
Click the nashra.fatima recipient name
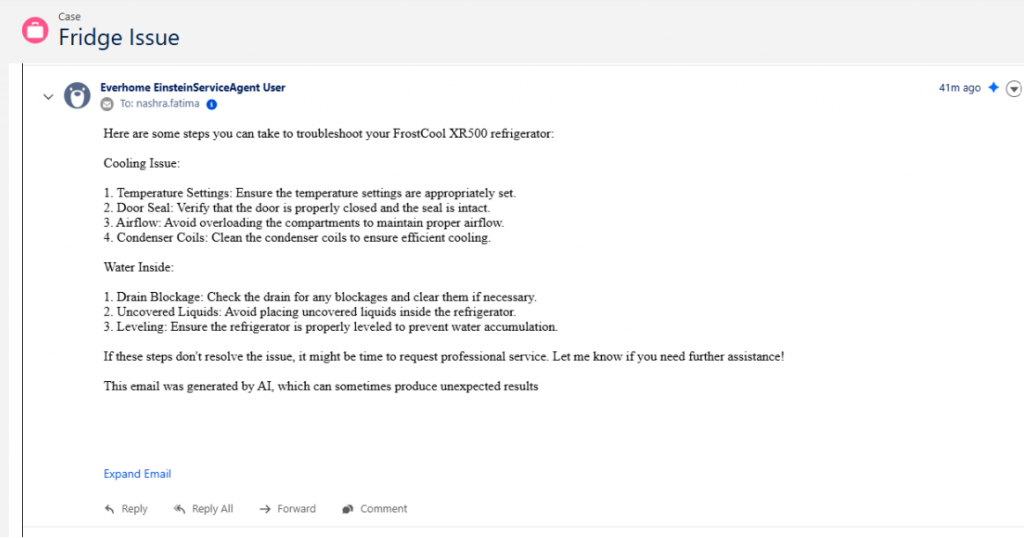pyautogui.click(x=167, y=104)
